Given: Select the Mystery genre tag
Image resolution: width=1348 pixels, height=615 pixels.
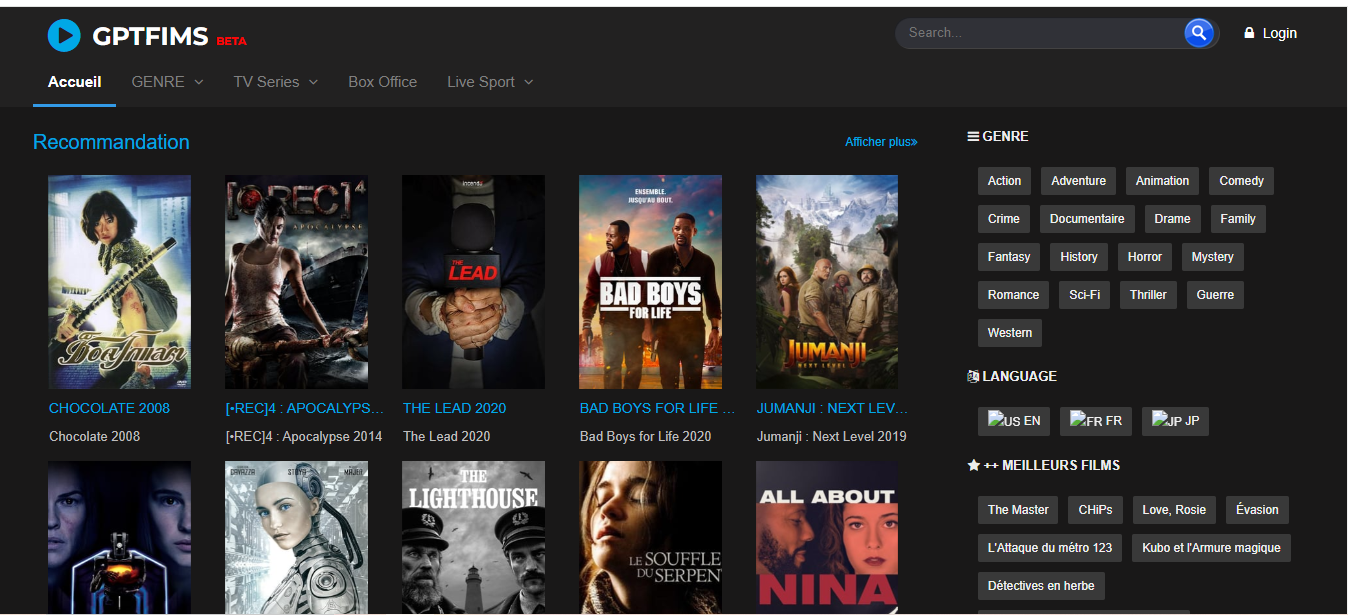Looking at the screenshot, I should 1213,257.
